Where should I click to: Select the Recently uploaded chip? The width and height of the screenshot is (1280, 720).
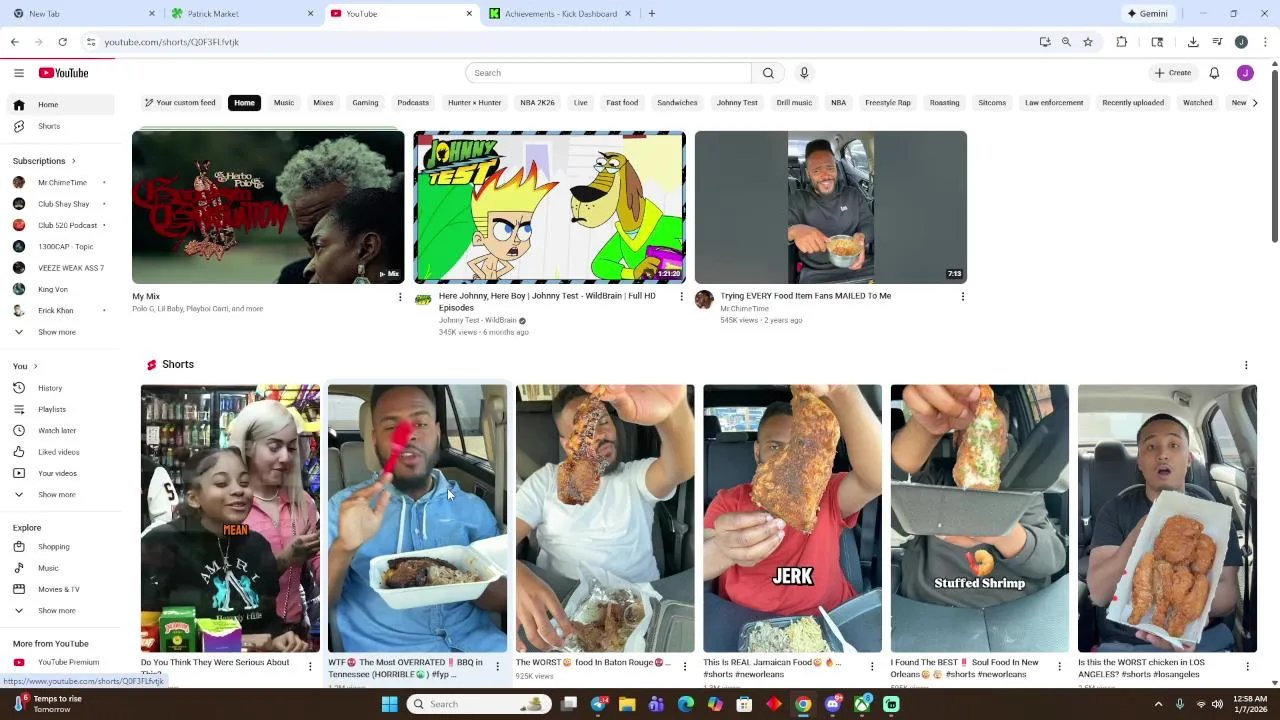pos(1133,103)
